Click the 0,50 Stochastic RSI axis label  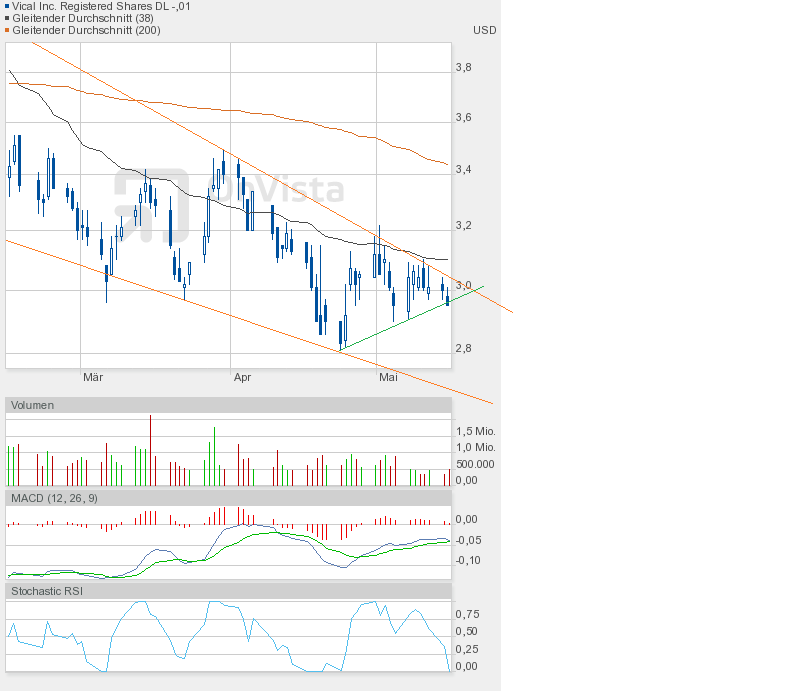tap(467, 632)
